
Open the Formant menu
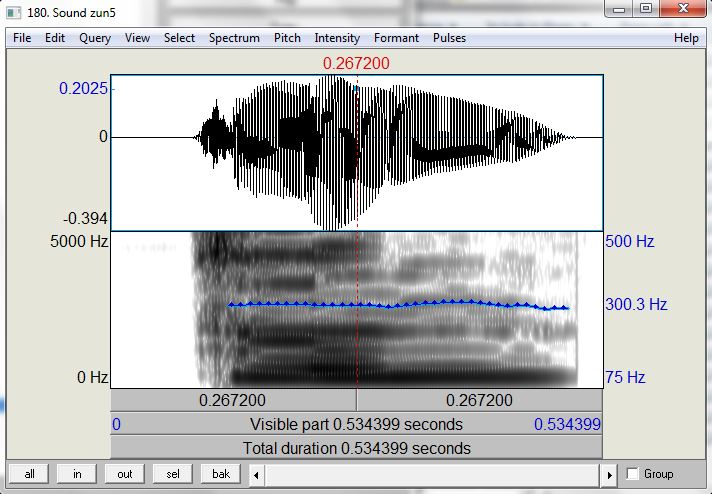(396, 38)
